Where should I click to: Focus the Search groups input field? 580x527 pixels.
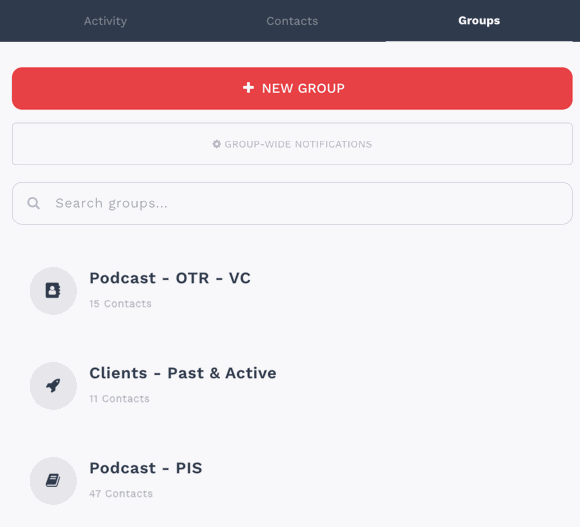pyautogui.click(x=292, y=203)
